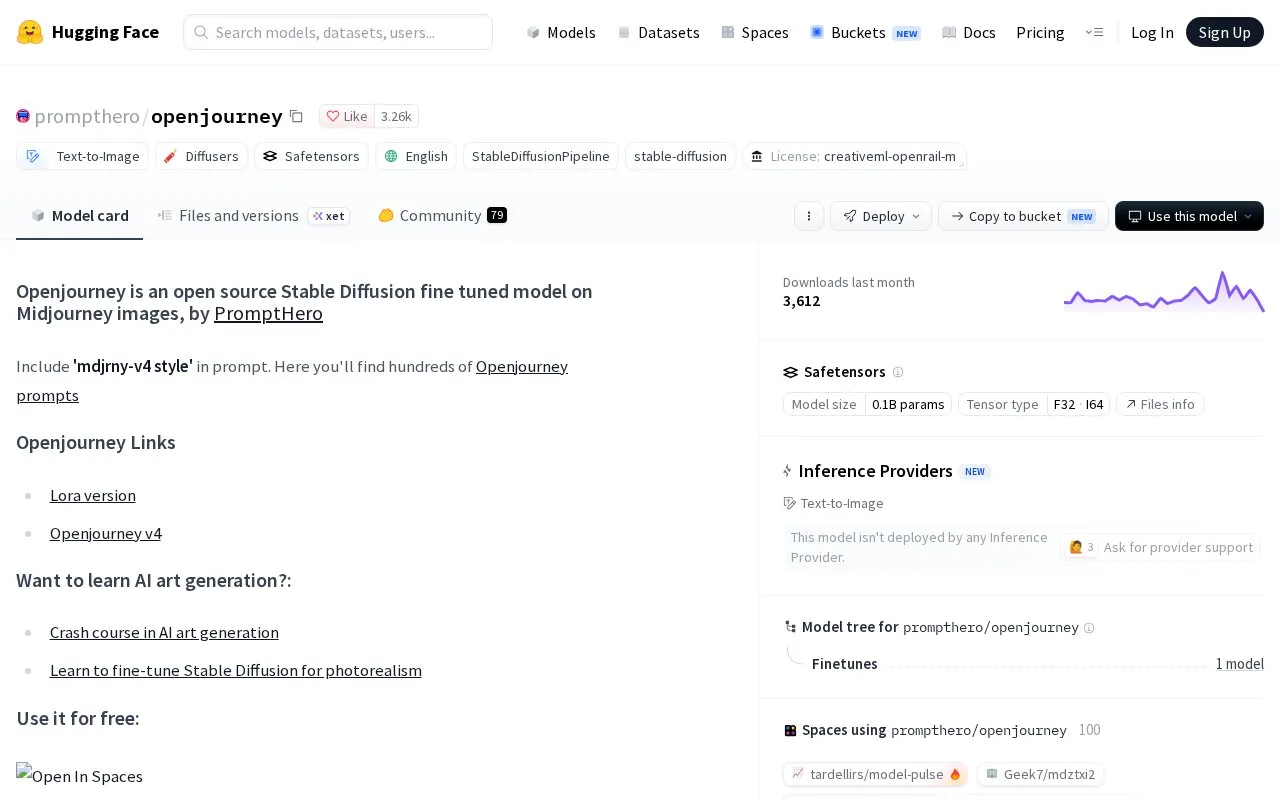Open the prompthero avatar icon
The height and width of the screenshot is (800, 1280).
coord(23,116)
